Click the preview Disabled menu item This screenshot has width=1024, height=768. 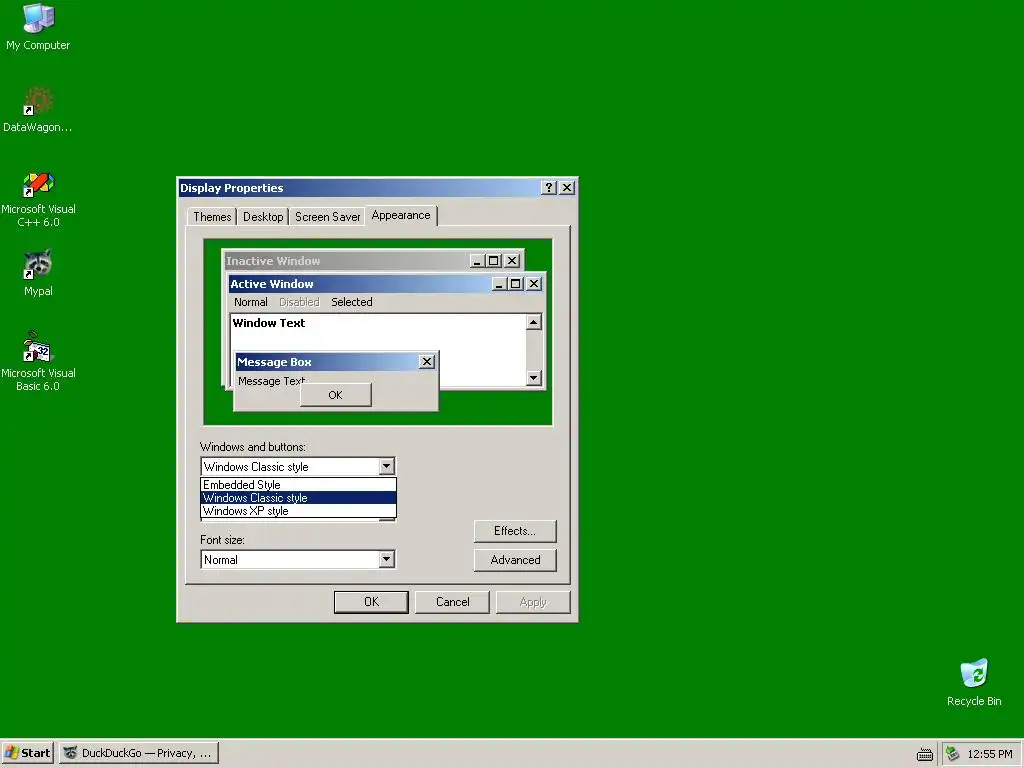click(299, 302)
